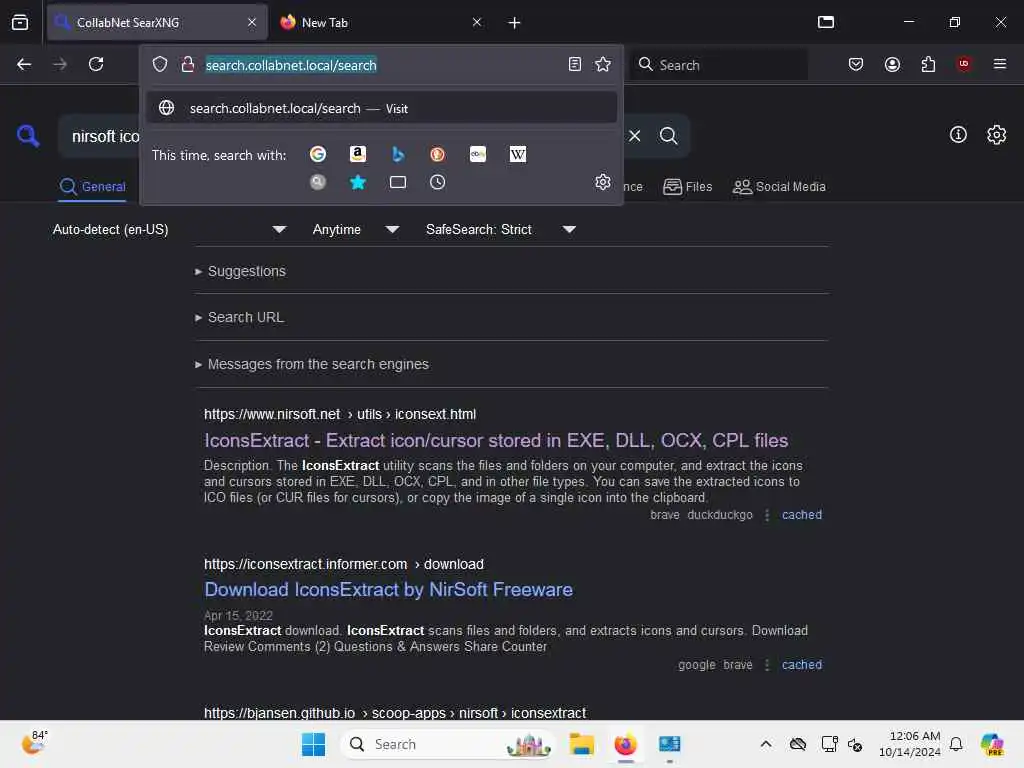The image size is (1024, 768).
Task: Clear the SearXNG query with X
Action: (635, 136)
